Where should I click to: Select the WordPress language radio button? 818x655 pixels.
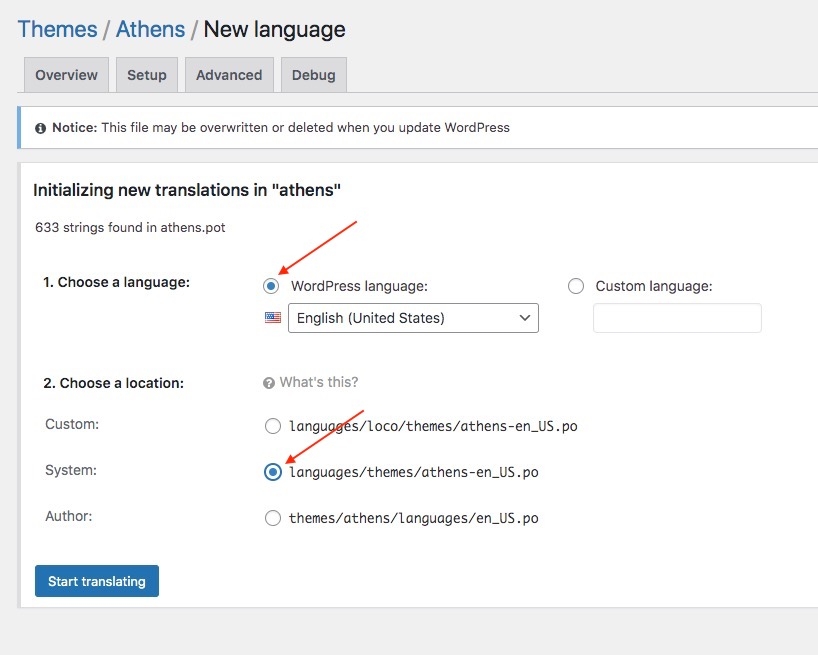(271, 286)
